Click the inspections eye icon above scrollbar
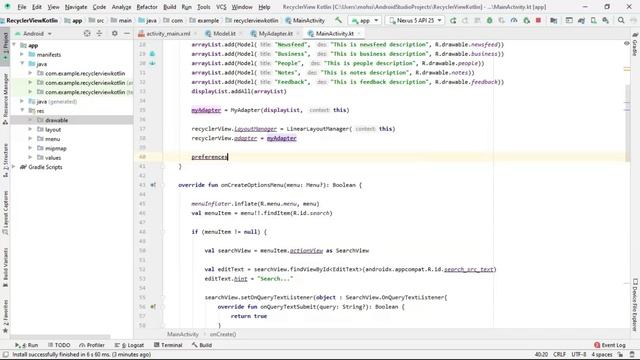The image size is (640, 360). [x=627, y=43]
